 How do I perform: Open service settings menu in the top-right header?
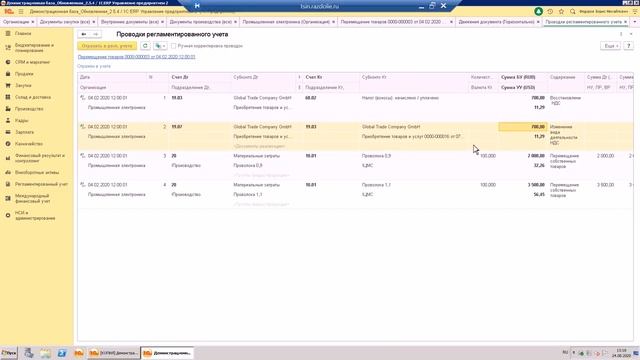pyautogui.click(x=635, y=11)
